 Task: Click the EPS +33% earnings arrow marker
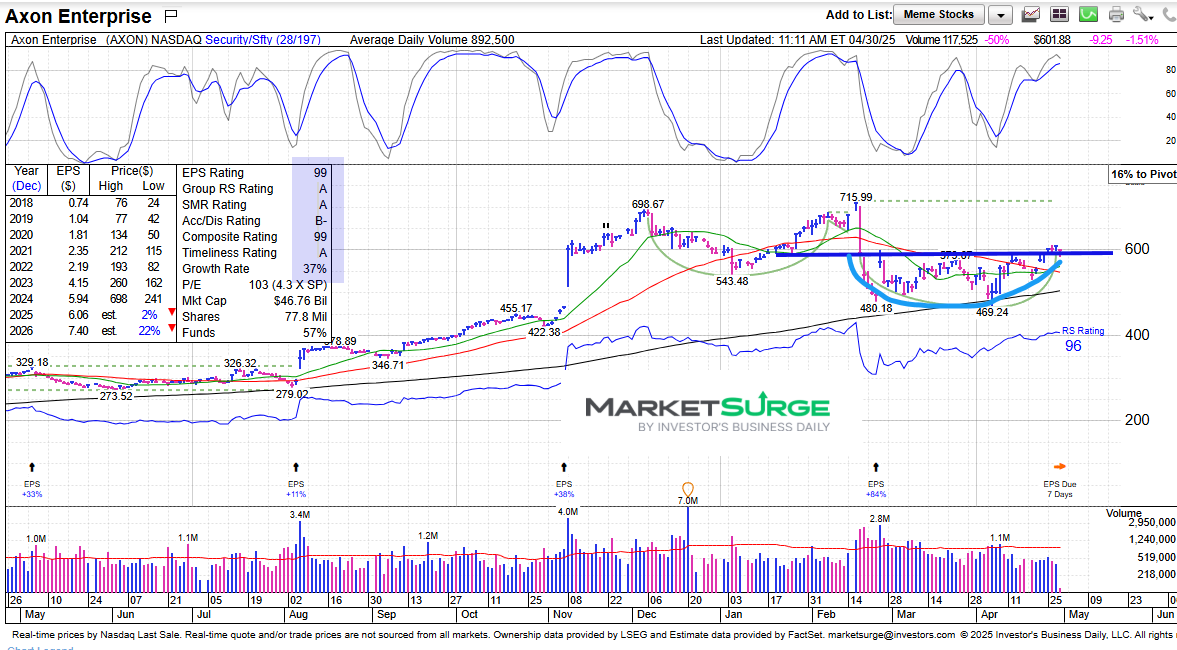pos(32,468)
